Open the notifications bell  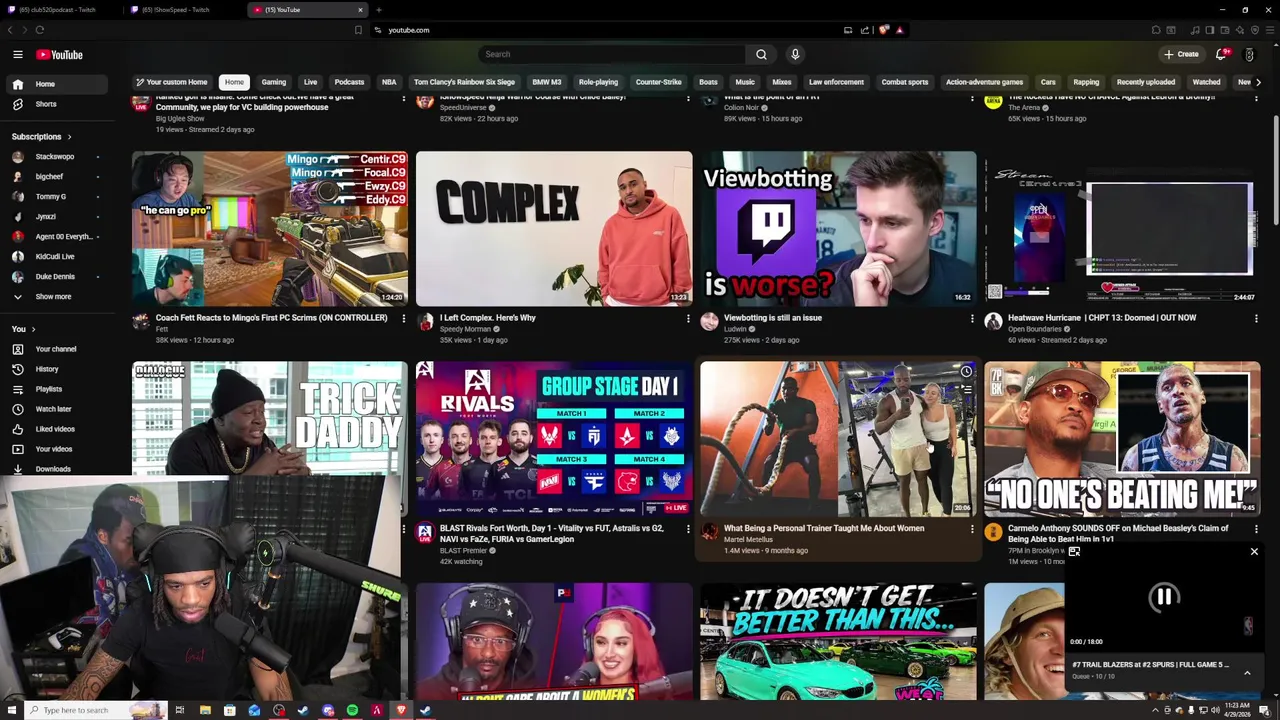tap(1221, 54)
